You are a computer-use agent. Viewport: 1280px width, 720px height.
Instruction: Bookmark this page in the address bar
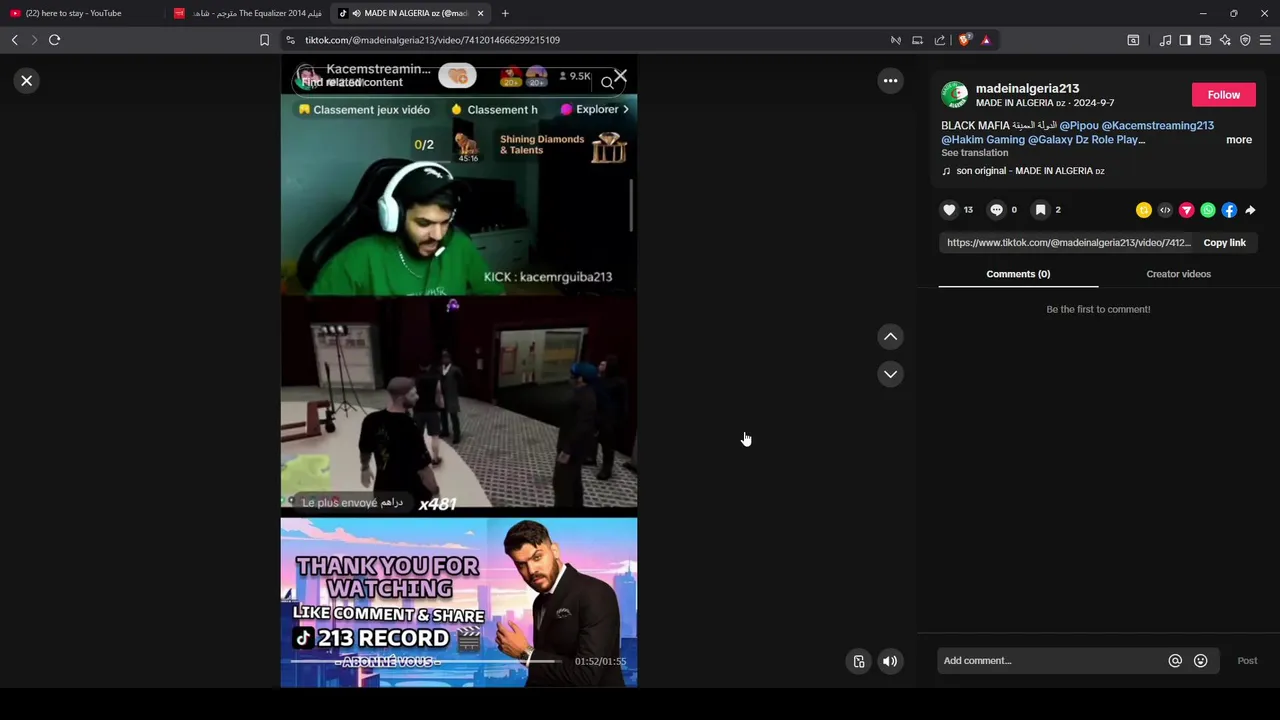264,40
